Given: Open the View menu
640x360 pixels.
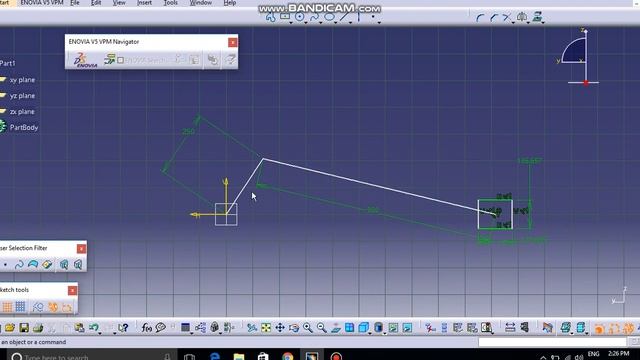Looking at the screenshot, I should tap(119, 3).
